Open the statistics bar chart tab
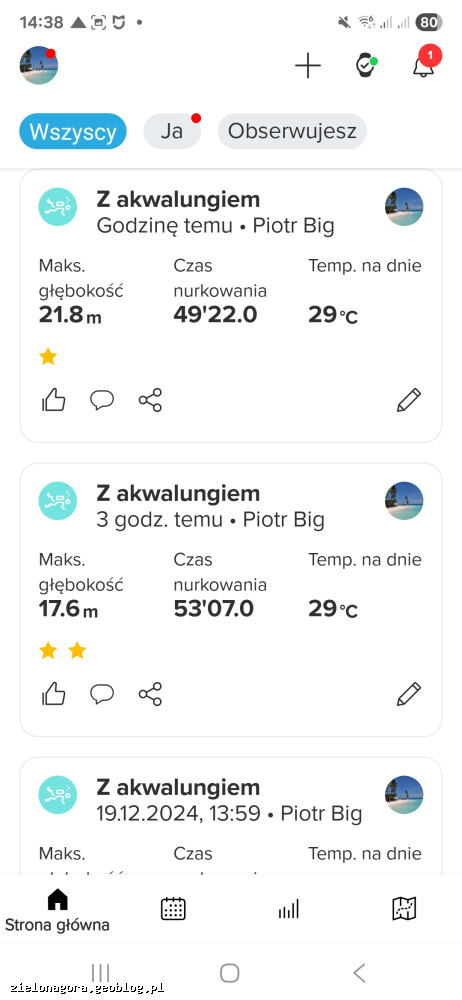 coord(288,908)
